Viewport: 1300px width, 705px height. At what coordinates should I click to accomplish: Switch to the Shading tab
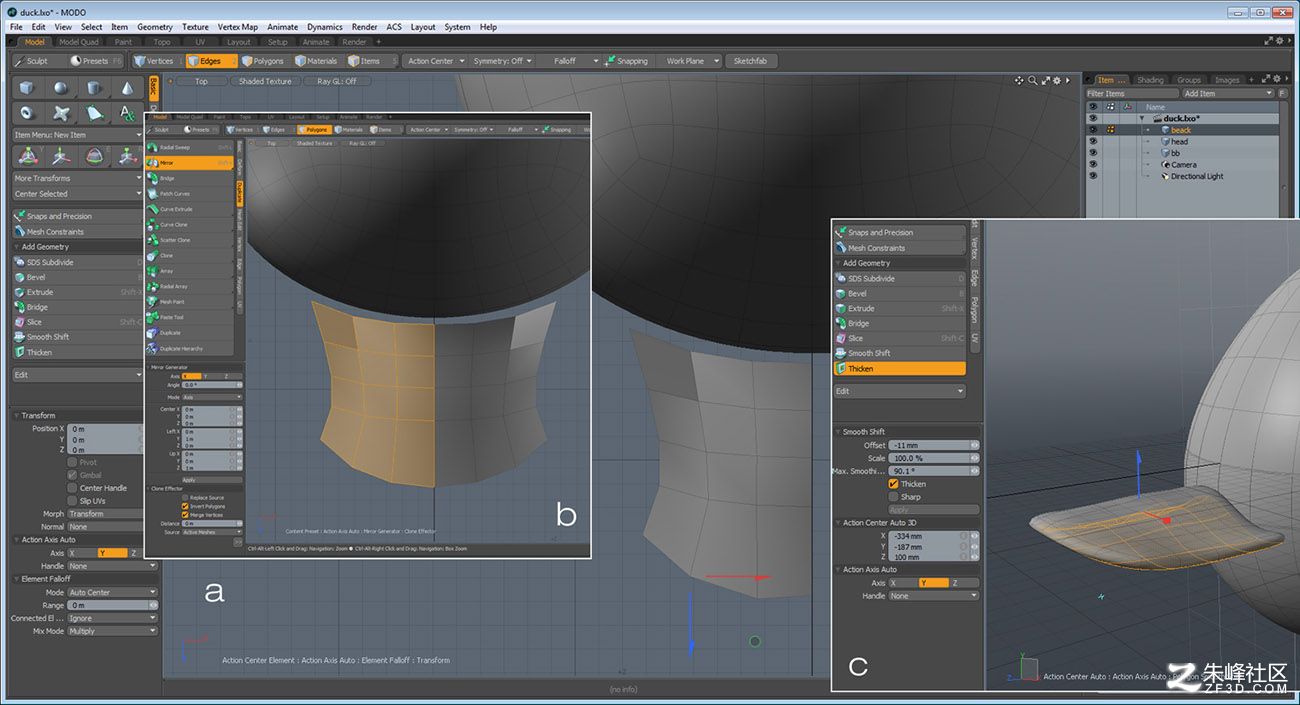pyautogui.click(x=1150, y=80)
